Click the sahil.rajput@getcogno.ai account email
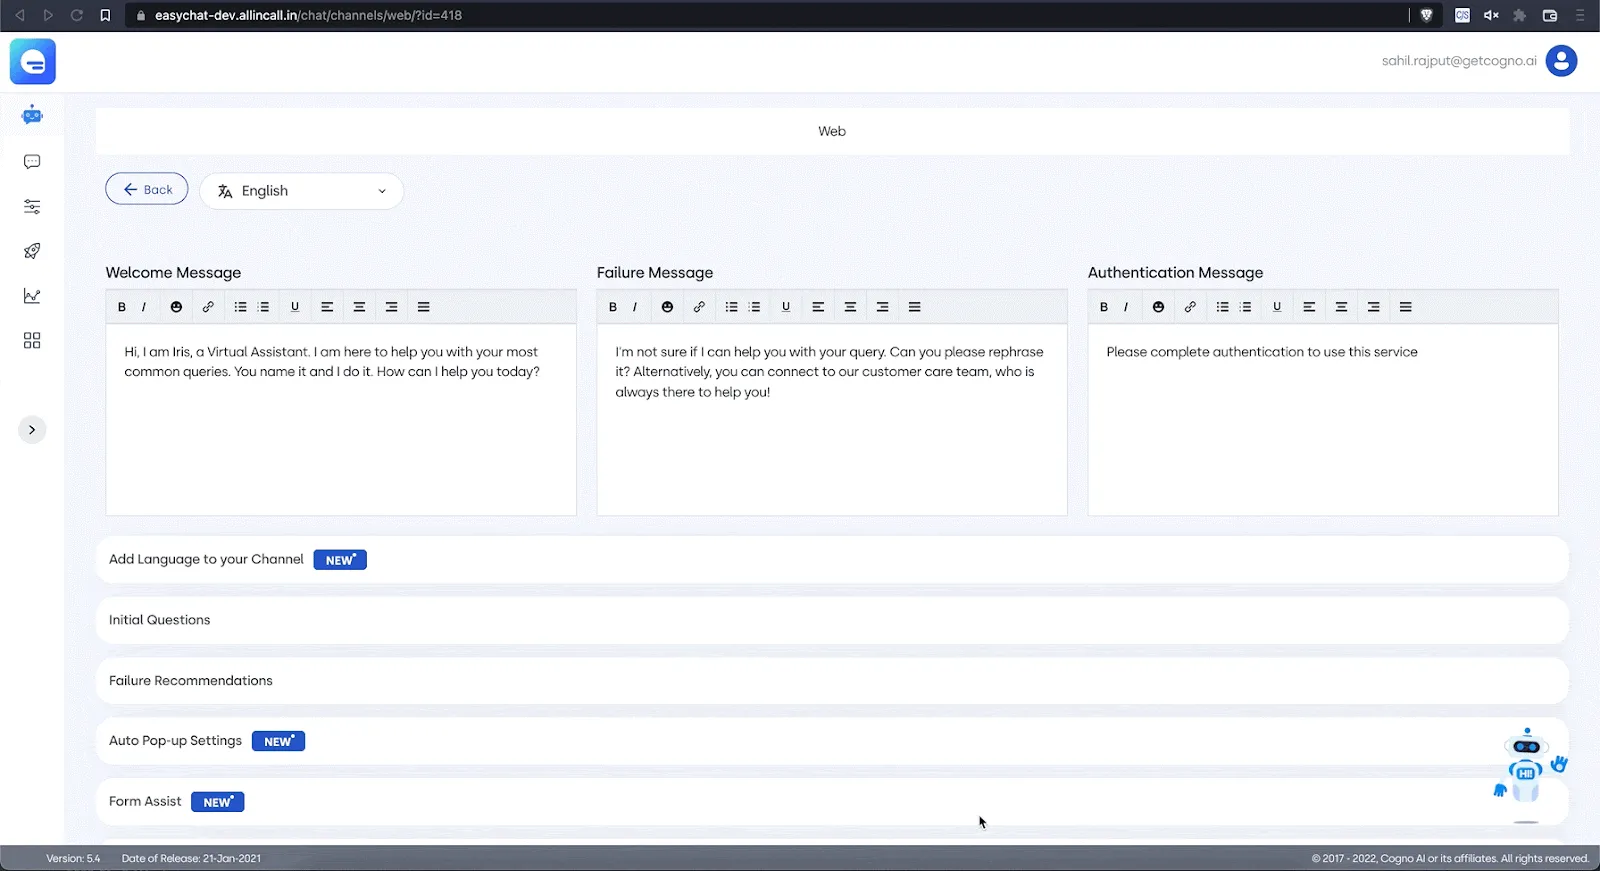 tap(1459, 61)
